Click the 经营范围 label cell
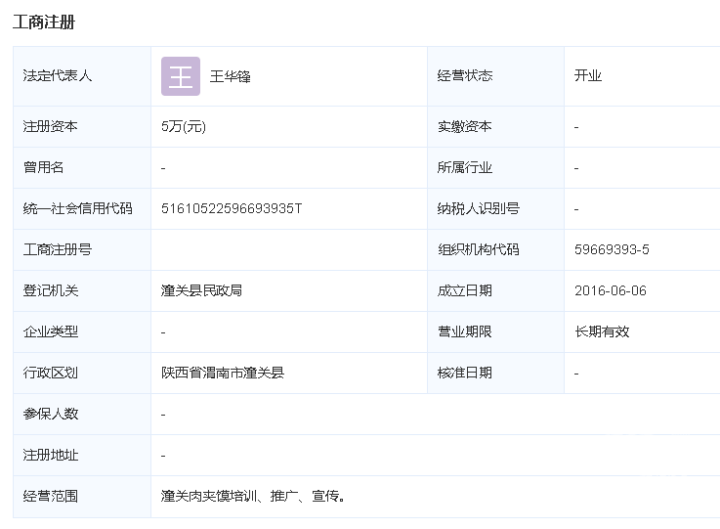The image size is (720, 529). 82,496
